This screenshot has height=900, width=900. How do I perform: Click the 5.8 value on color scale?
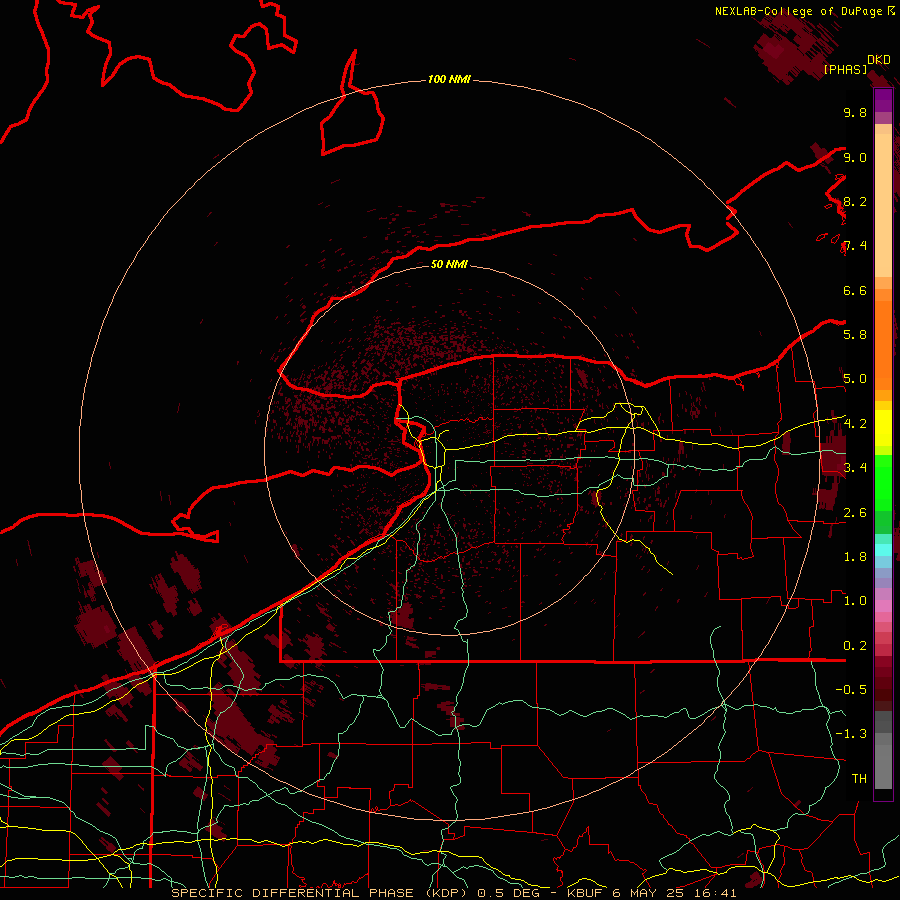tap(855, 334)
